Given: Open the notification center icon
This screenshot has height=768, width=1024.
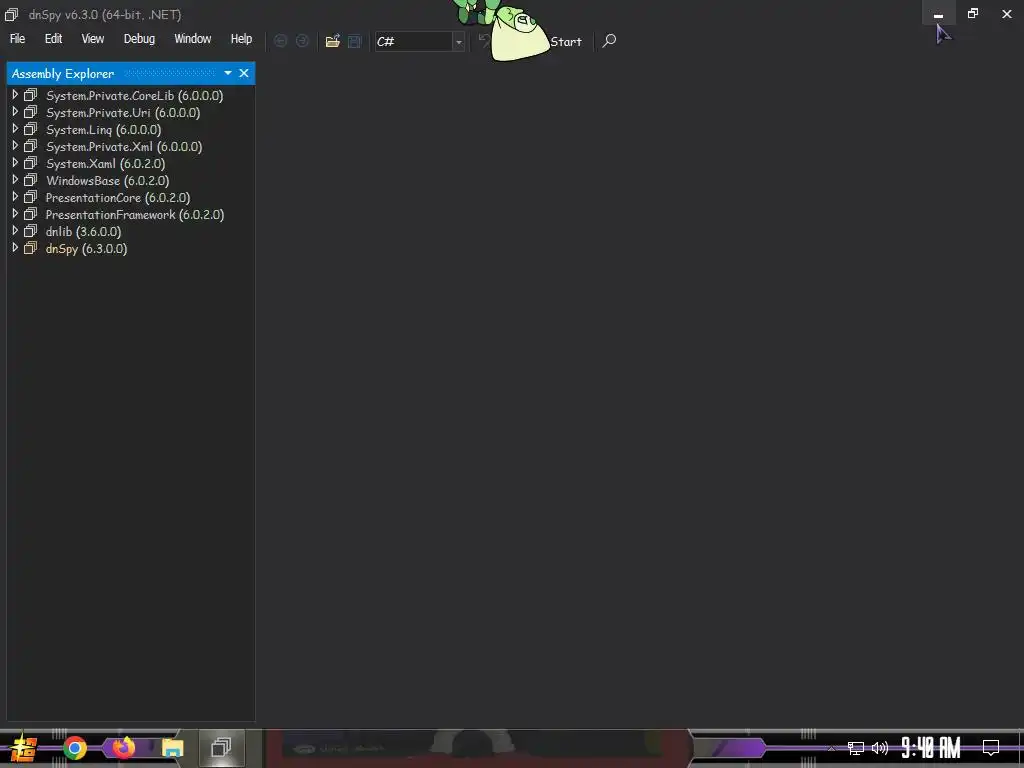Looking at the screenshot, I should 991,748.
